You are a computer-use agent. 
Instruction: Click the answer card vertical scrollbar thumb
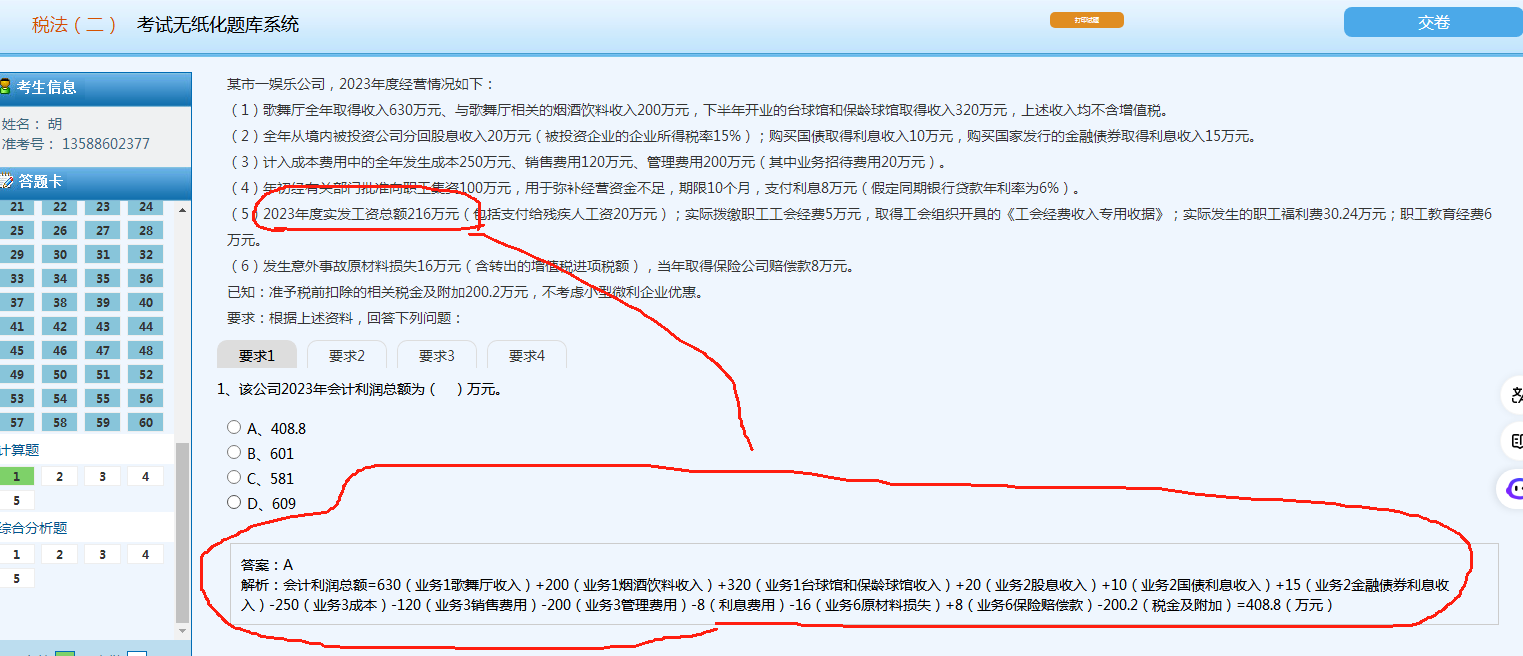tap(182, 530)
